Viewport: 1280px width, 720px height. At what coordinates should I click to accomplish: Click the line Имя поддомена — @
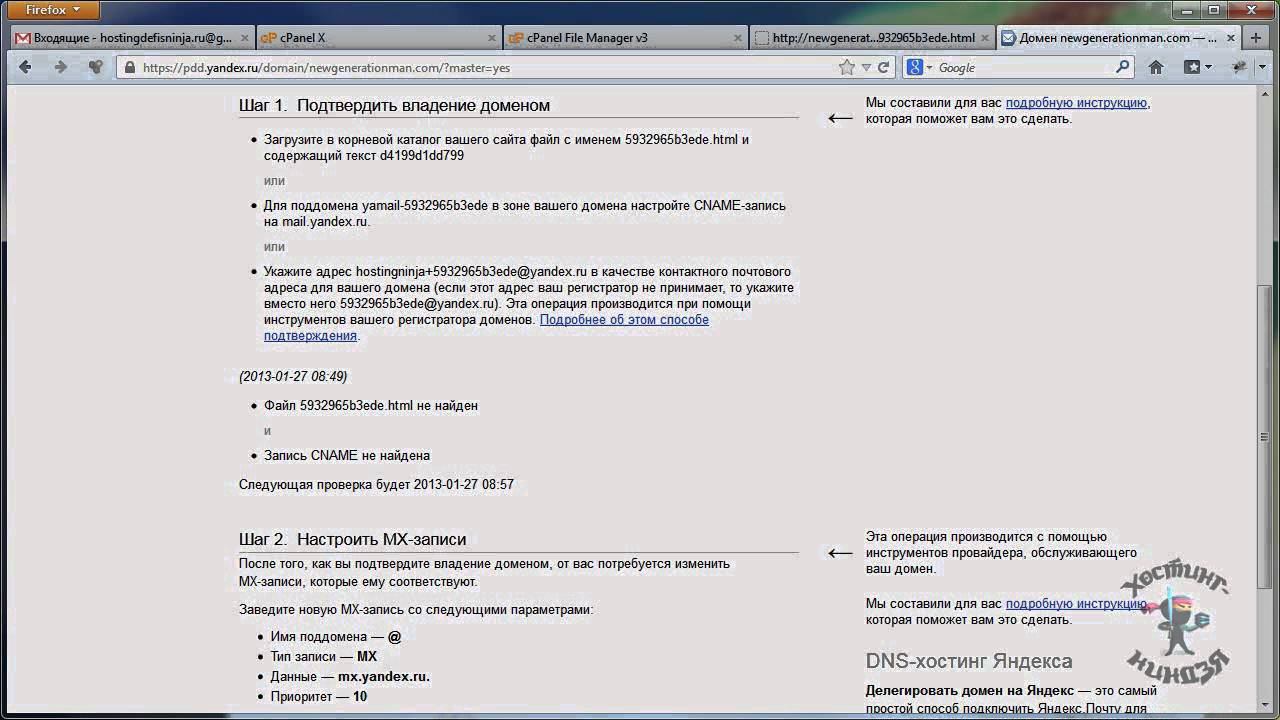point(336,637)
